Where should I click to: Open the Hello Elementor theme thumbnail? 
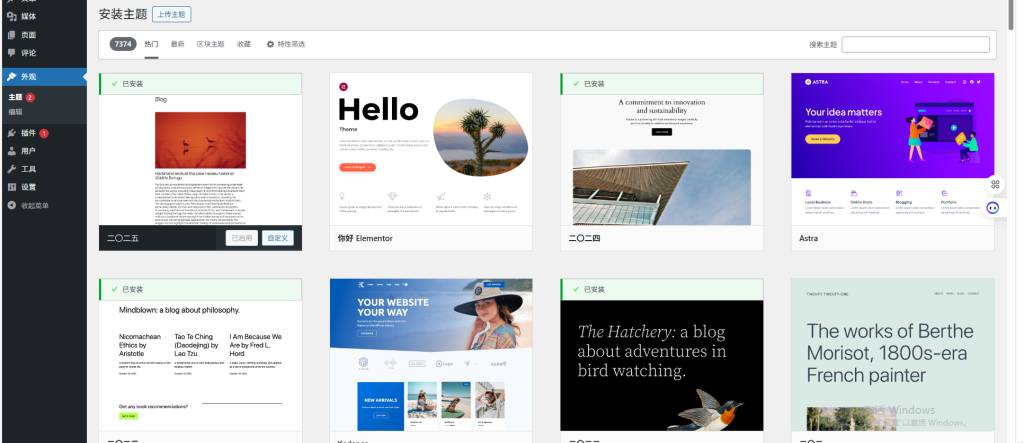tap(431, 149)
